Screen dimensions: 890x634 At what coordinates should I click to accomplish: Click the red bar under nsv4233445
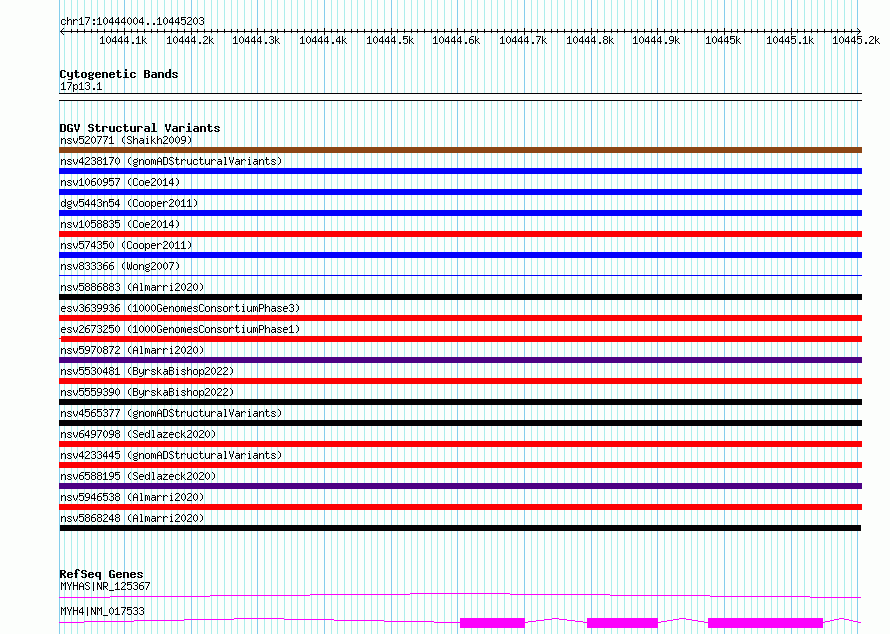coord(460,465)
